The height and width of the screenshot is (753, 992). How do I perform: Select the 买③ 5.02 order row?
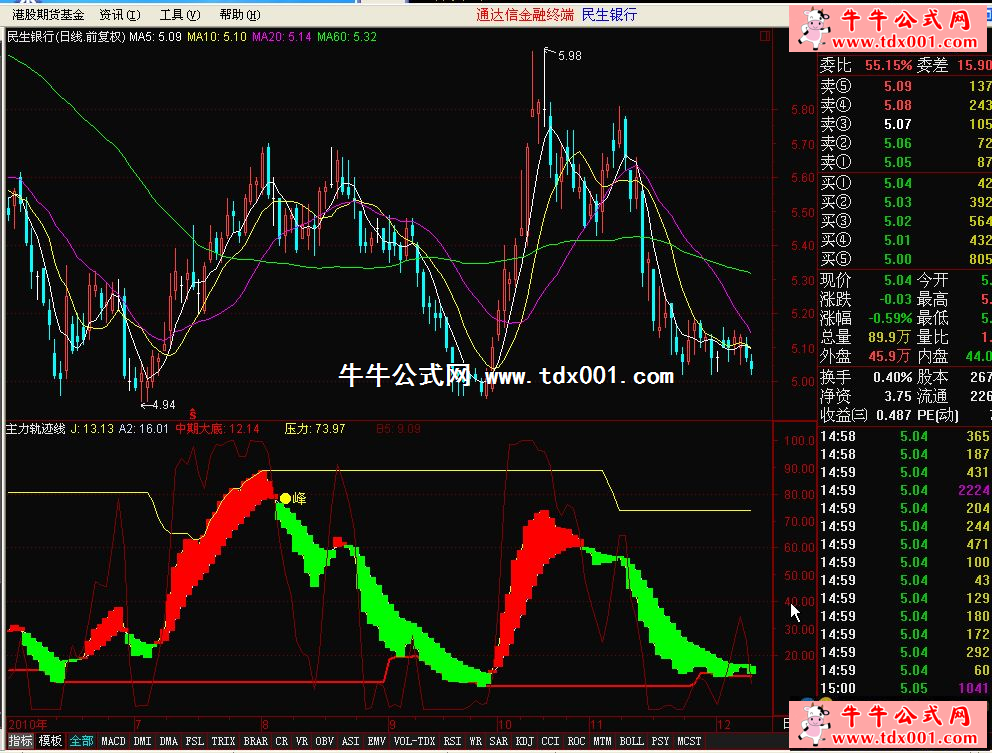905,221
